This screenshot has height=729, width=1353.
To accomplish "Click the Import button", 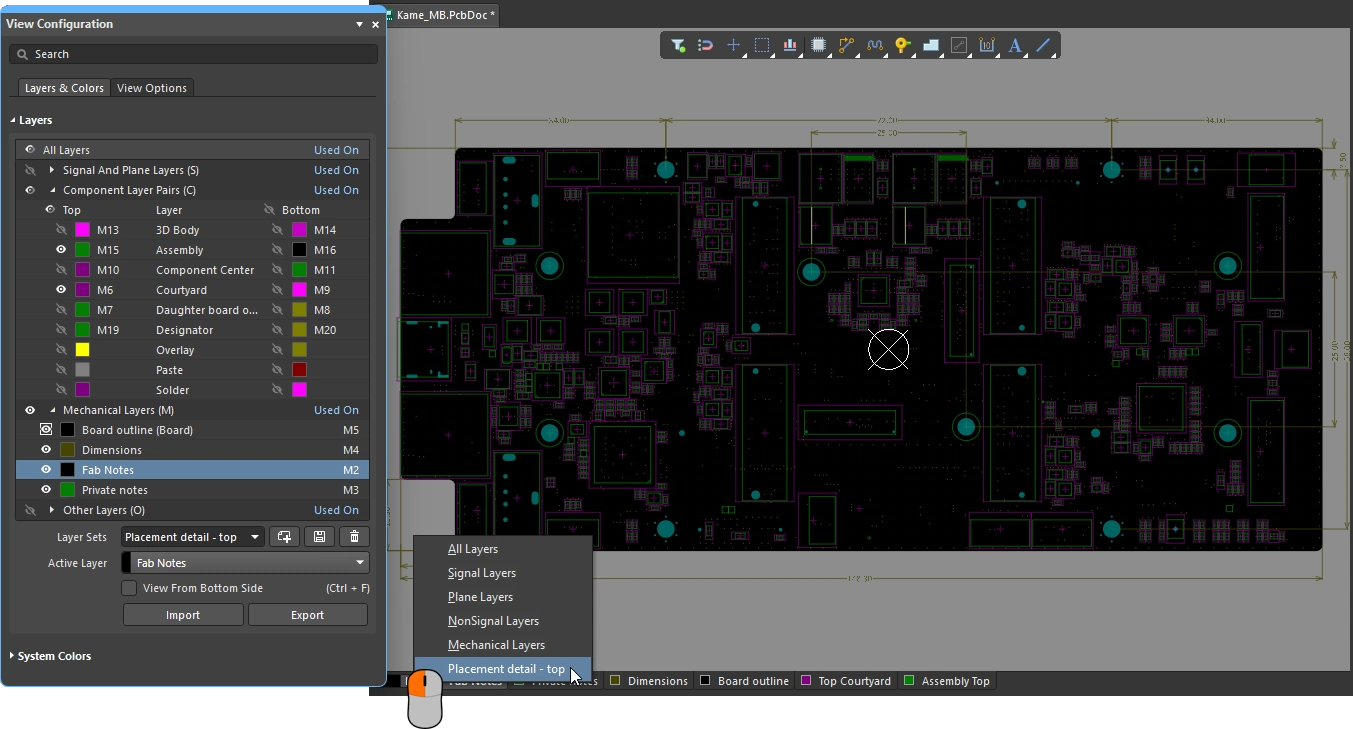I will pyautogui.click(x=183, y=615).
